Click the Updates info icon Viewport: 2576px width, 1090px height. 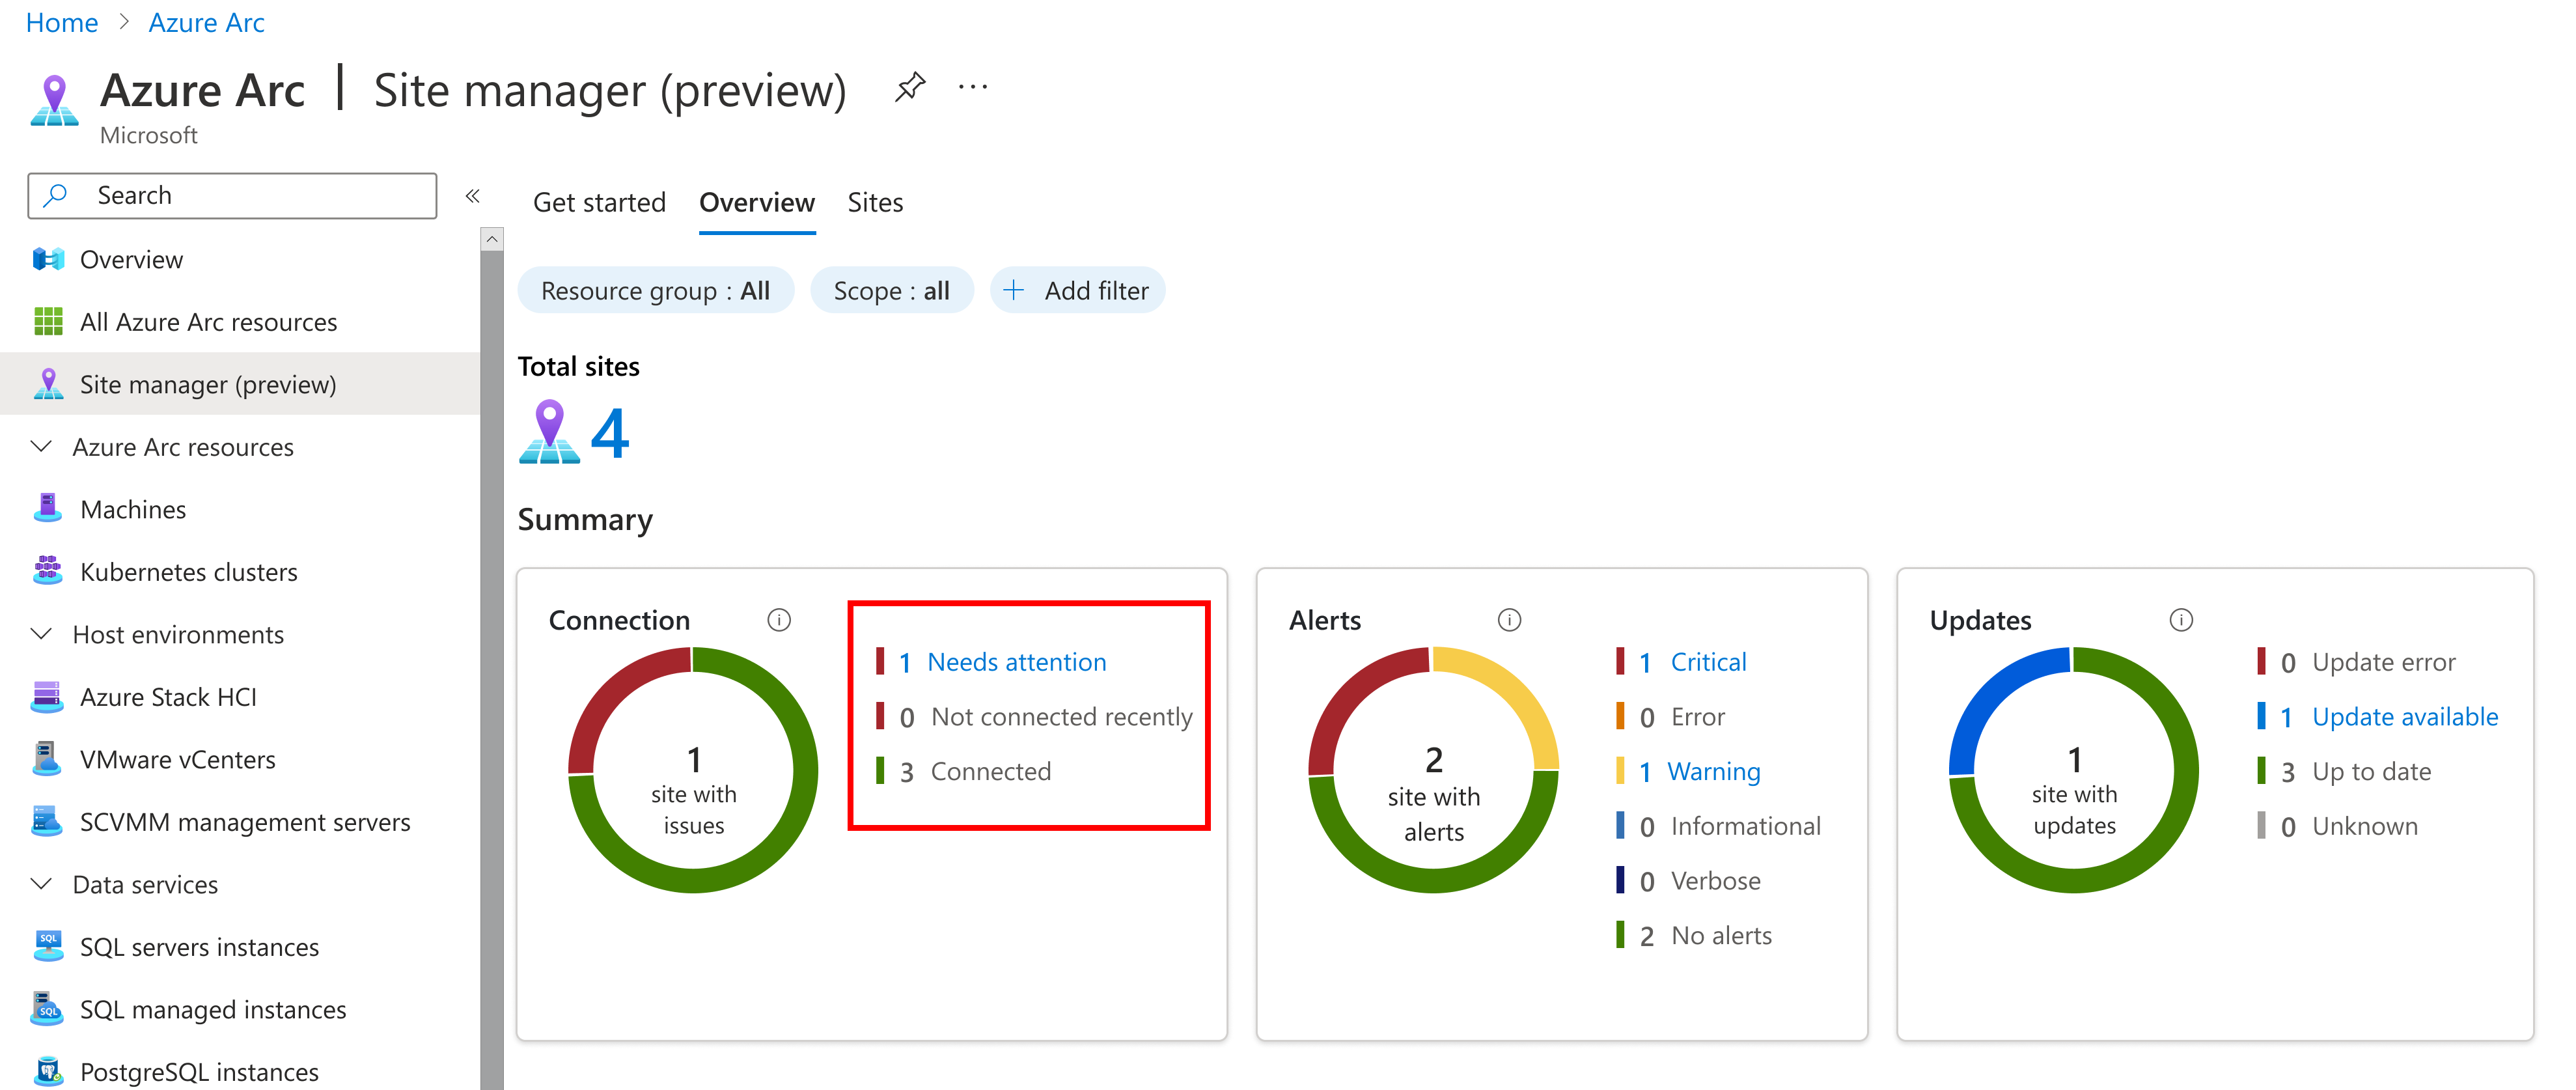point(2182,620)
